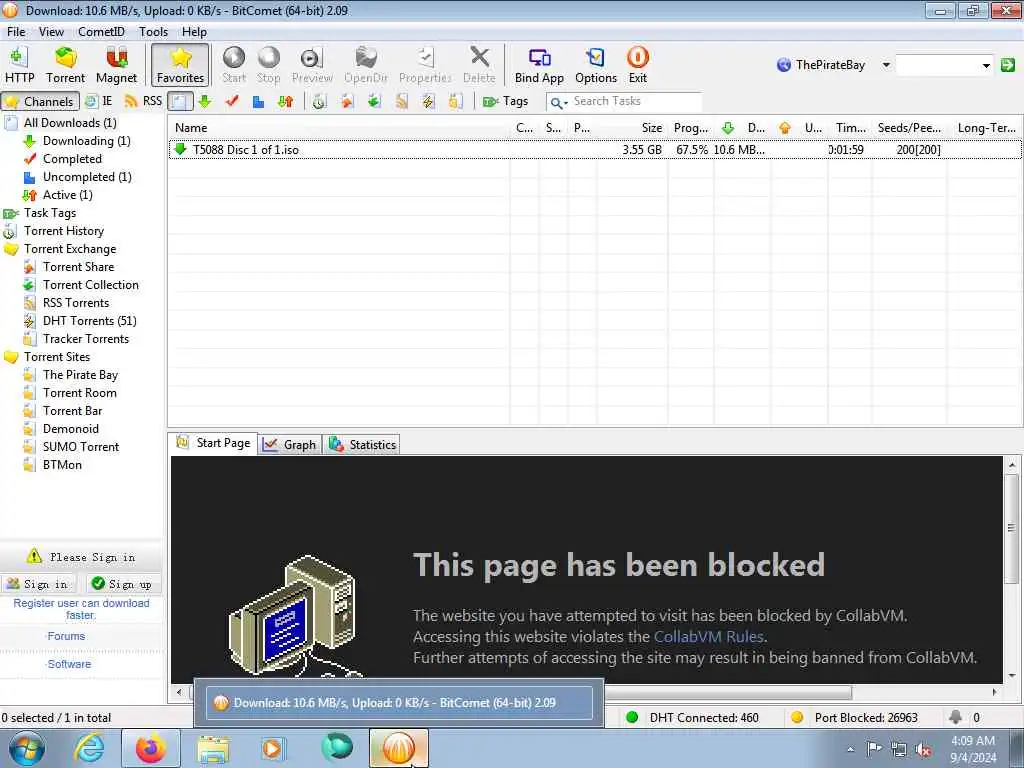Open Options from the toolbar
The width and height of the screenshot is (1024, 768).
tap(596, 65)
